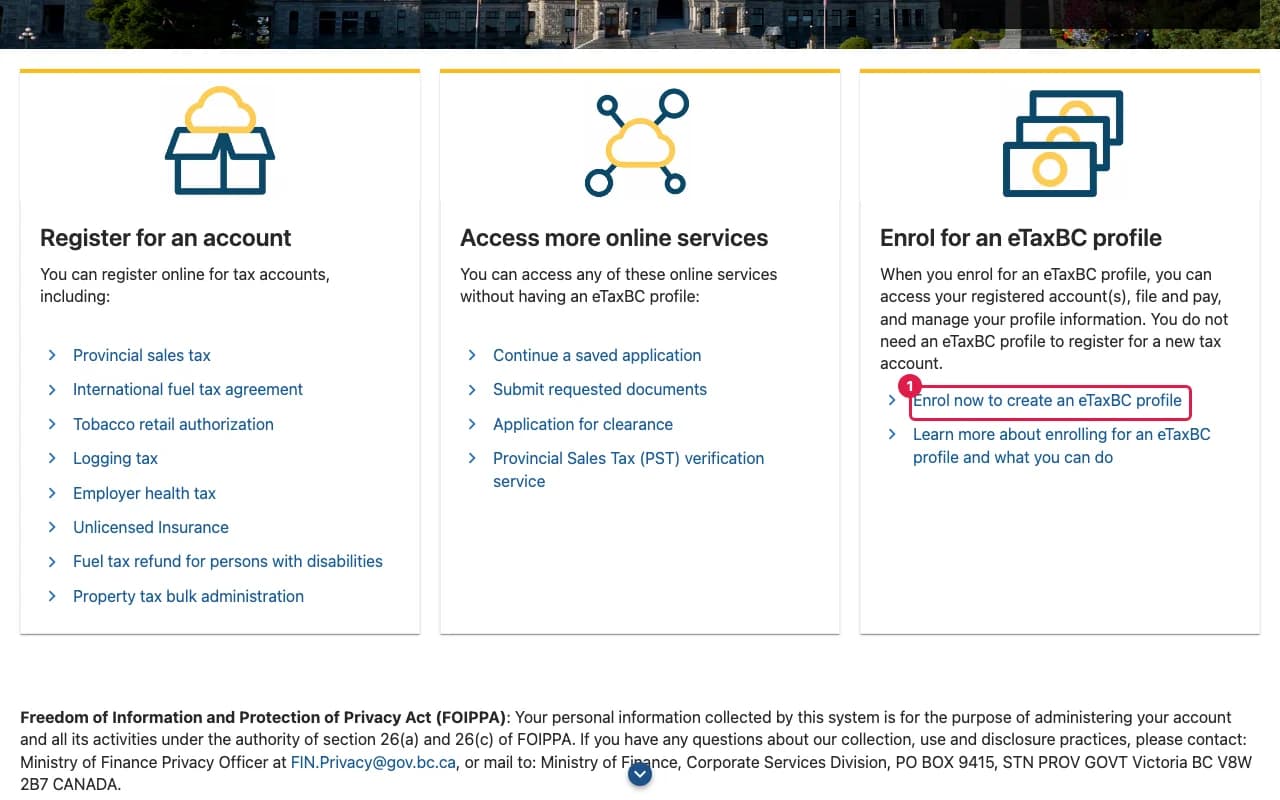Click the Enrol for an eTaxBC profile heading

click(x=1021, y=238)
